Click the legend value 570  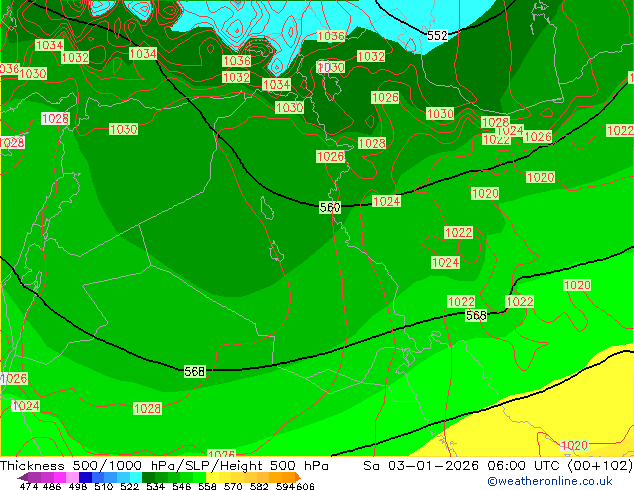(x=233, y=486)
